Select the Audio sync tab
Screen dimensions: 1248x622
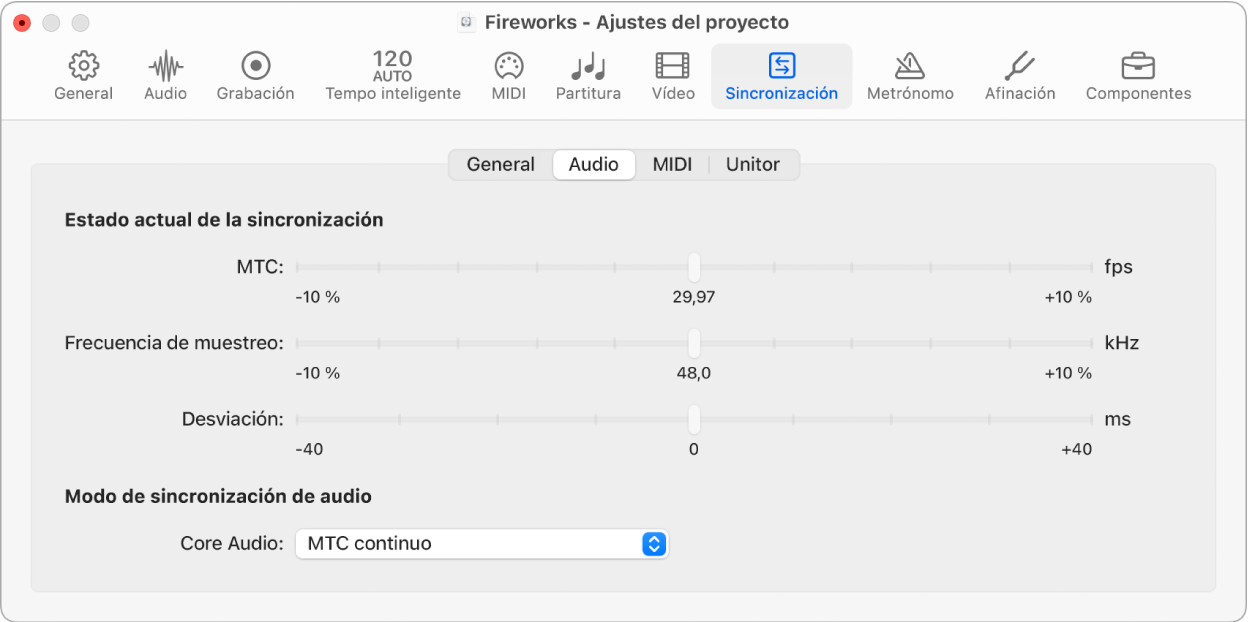[593, 164]
